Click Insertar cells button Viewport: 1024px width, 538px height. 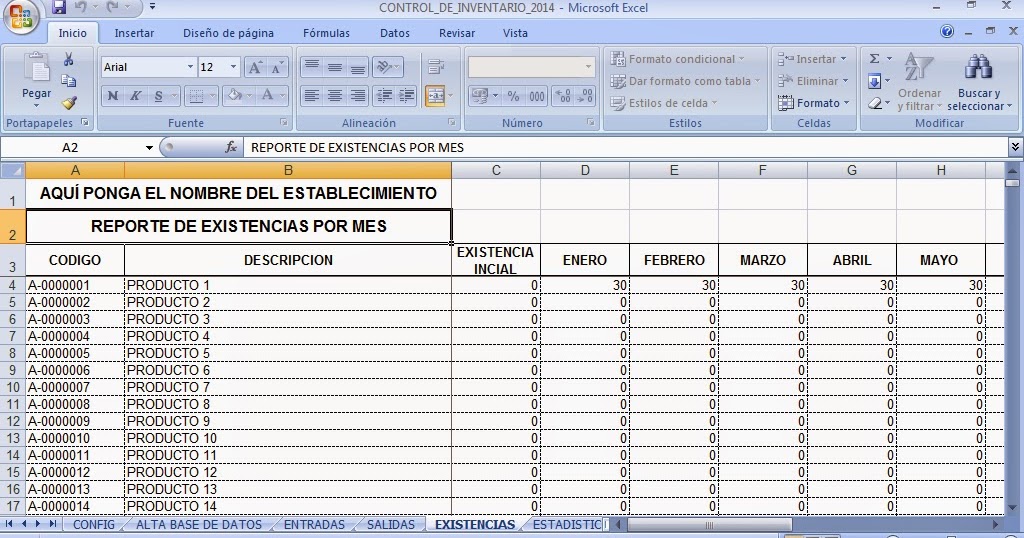pos(812,59)
